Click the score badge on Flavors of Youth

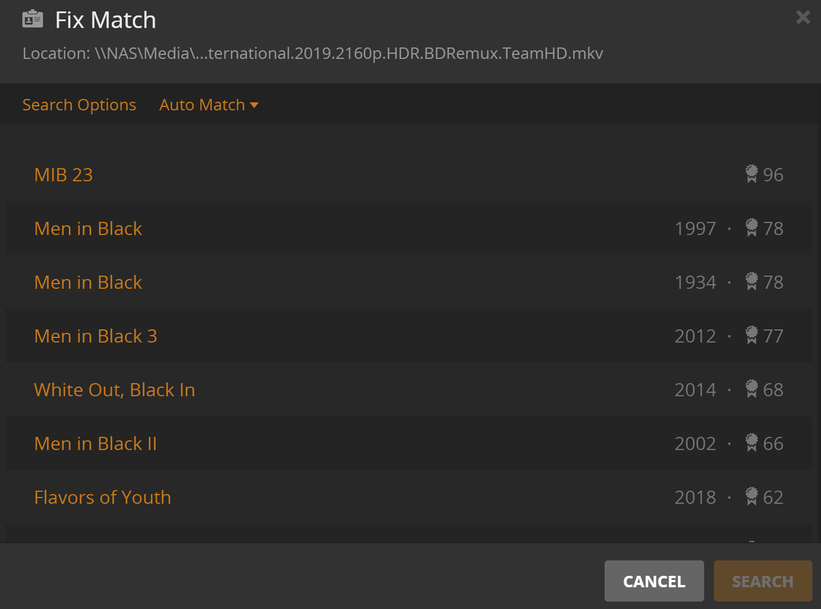click(x=751, y=497)
